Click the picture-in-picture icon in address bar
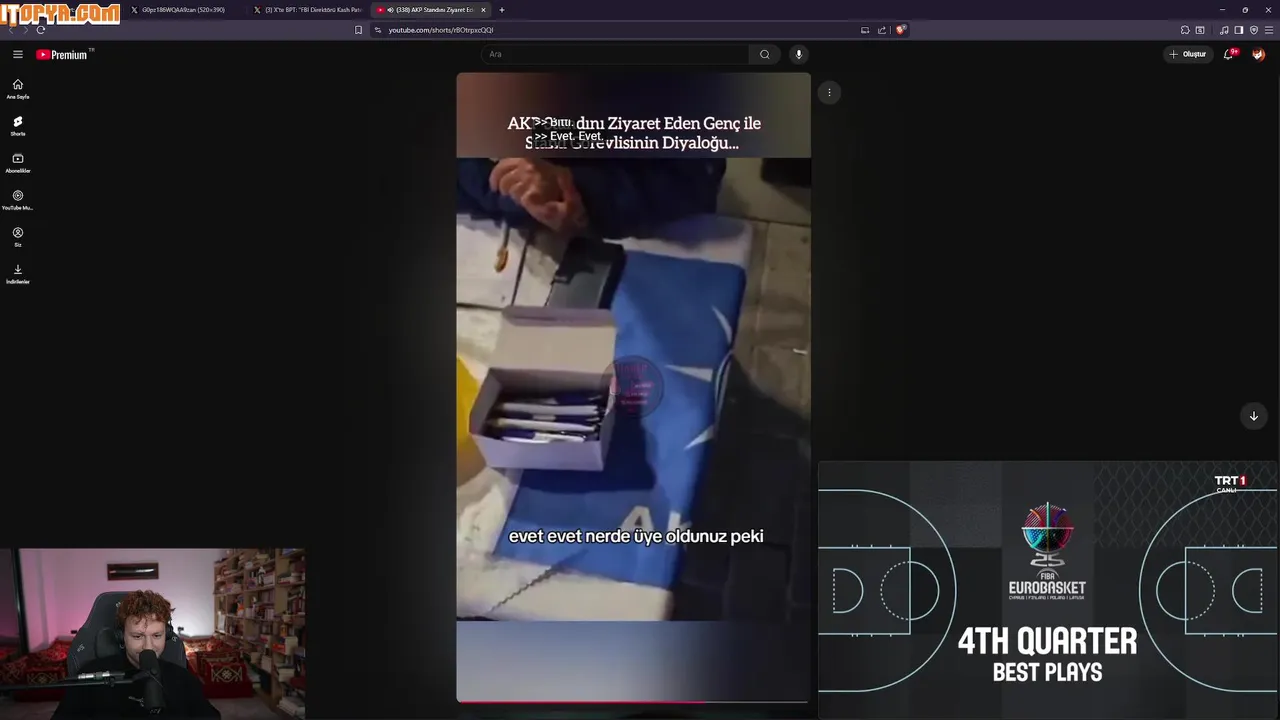Screen dimensions: 1280x720 point(865,30)
